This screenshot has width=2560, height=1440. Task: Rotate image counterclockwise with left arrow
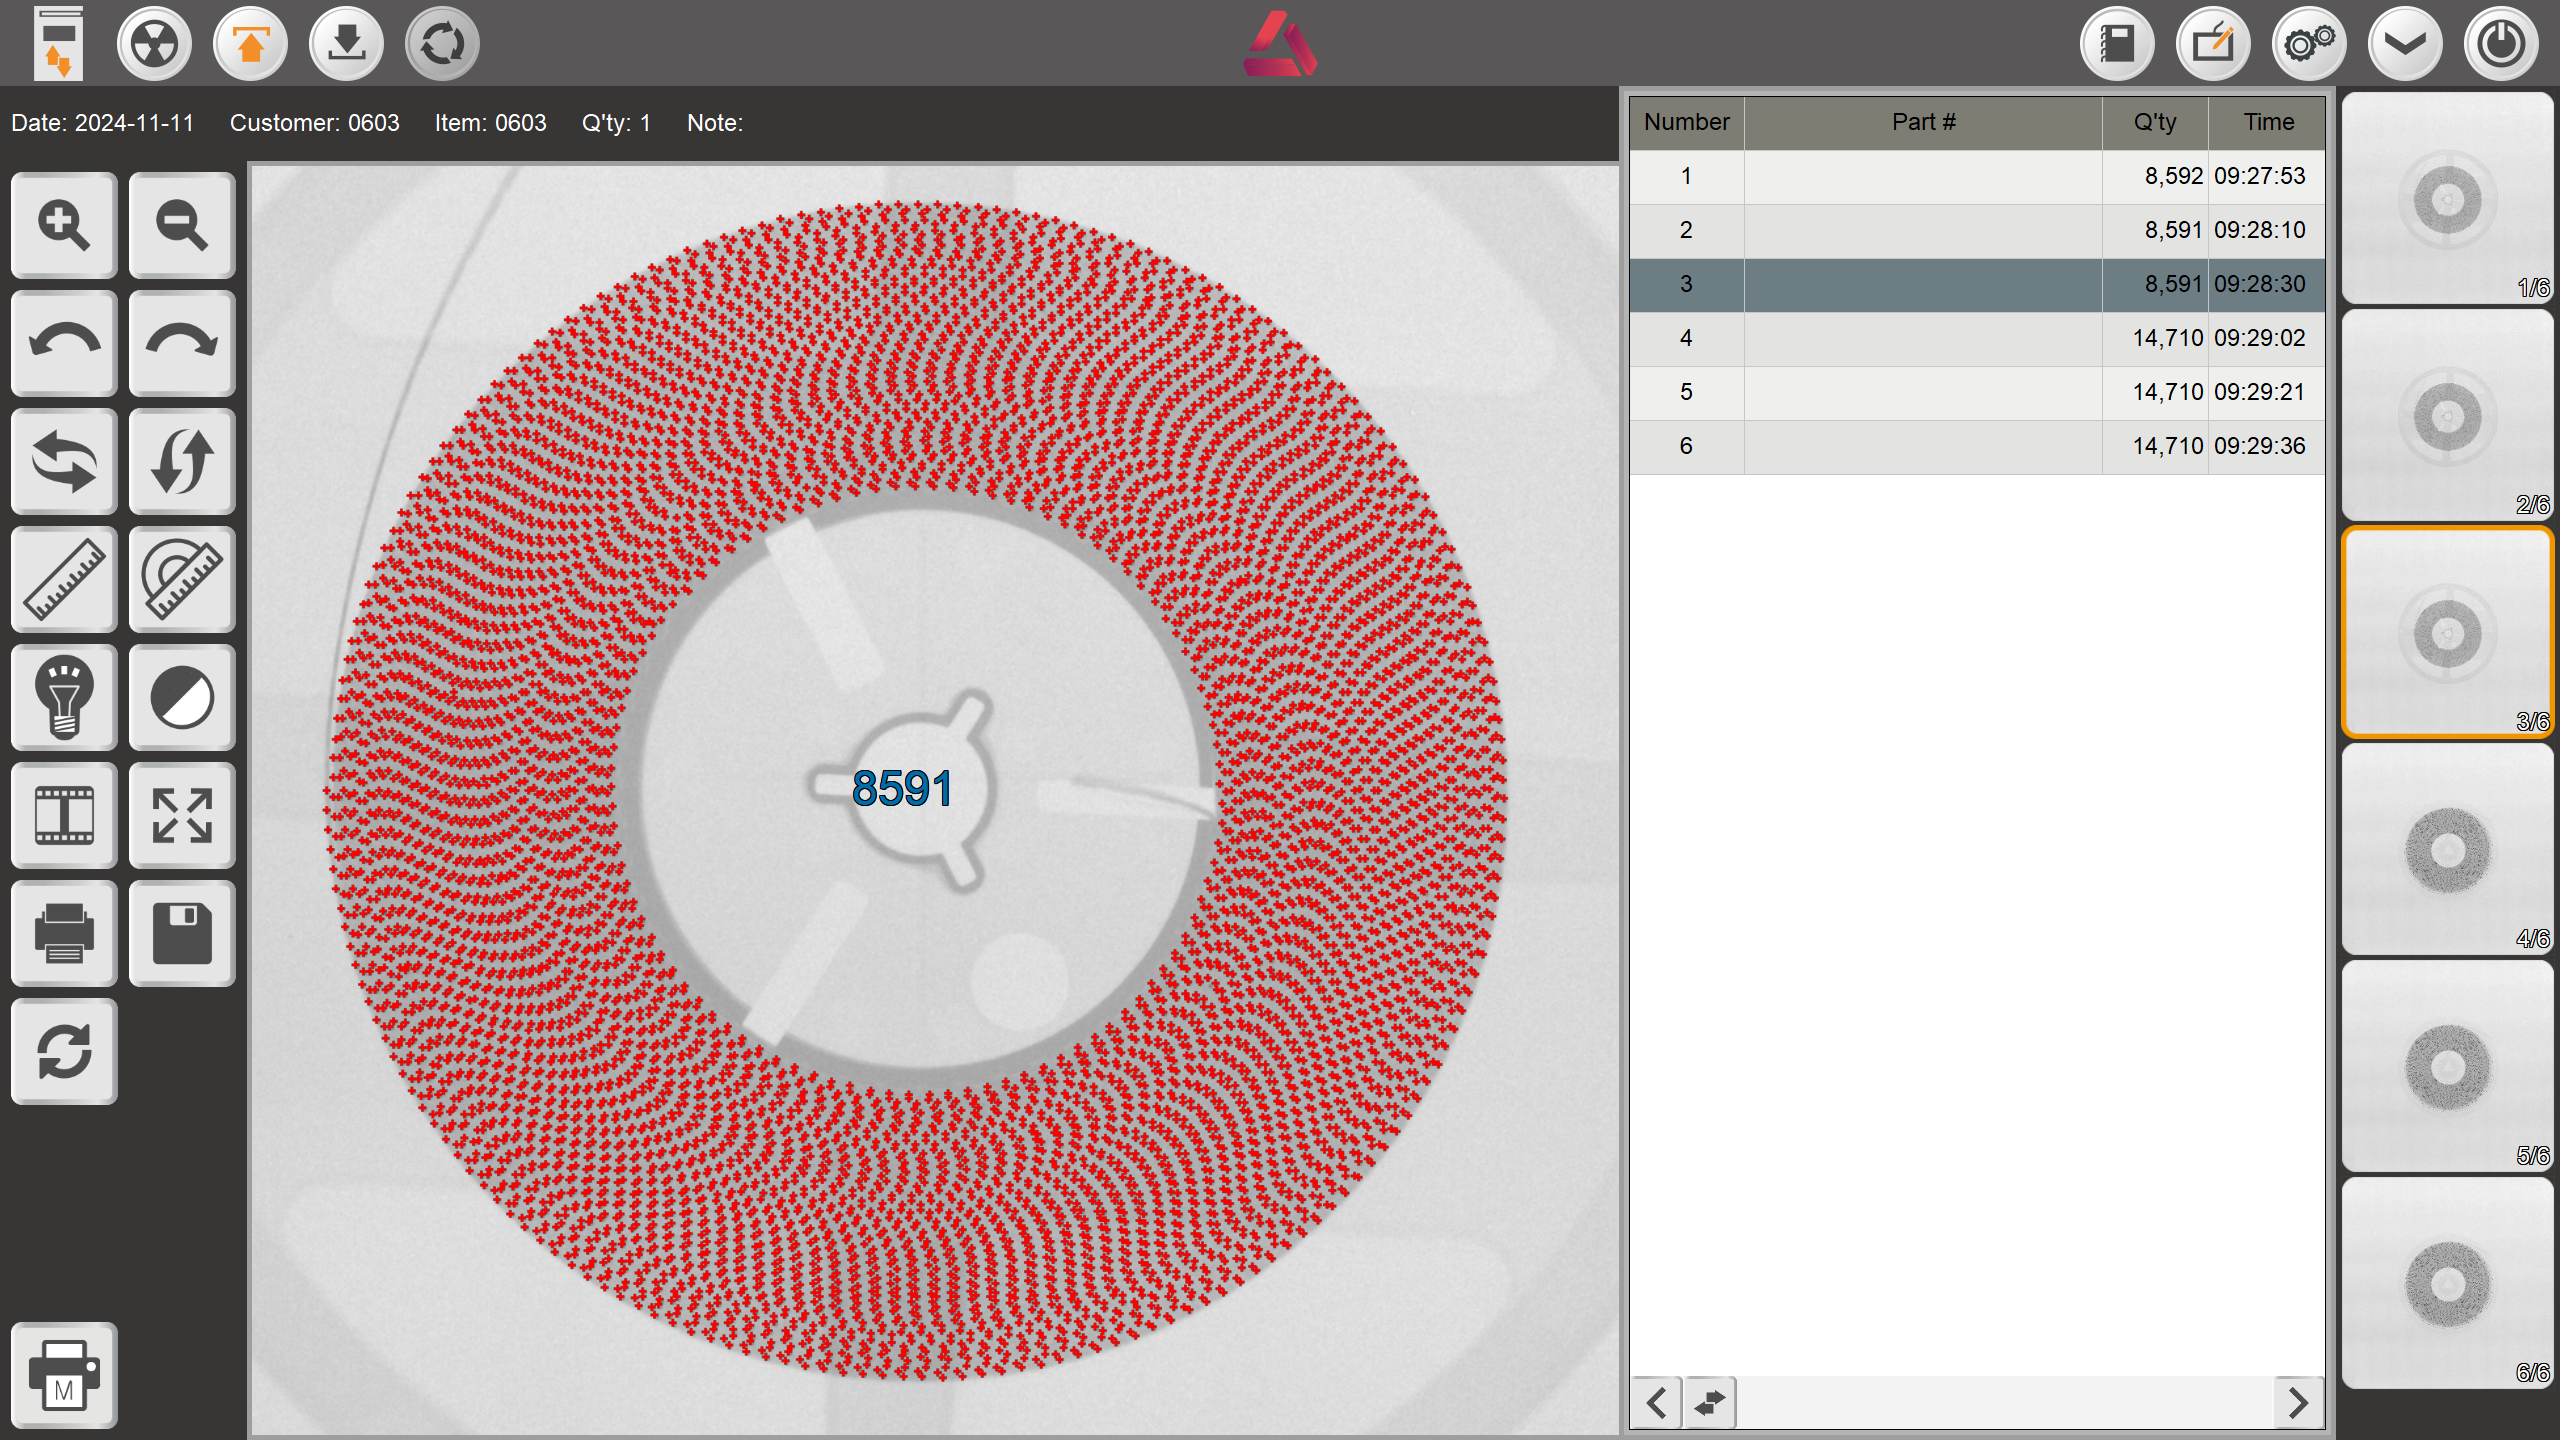(x=64, y=343)
